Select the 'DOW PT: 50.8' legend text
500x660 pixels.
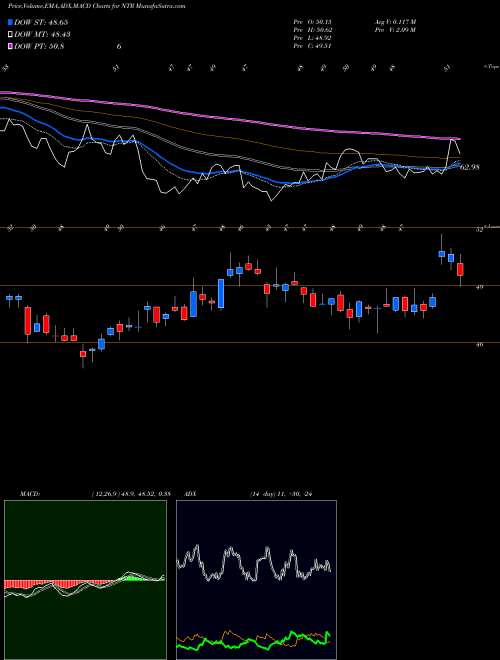pyautogui.click(x=39, y=46)
